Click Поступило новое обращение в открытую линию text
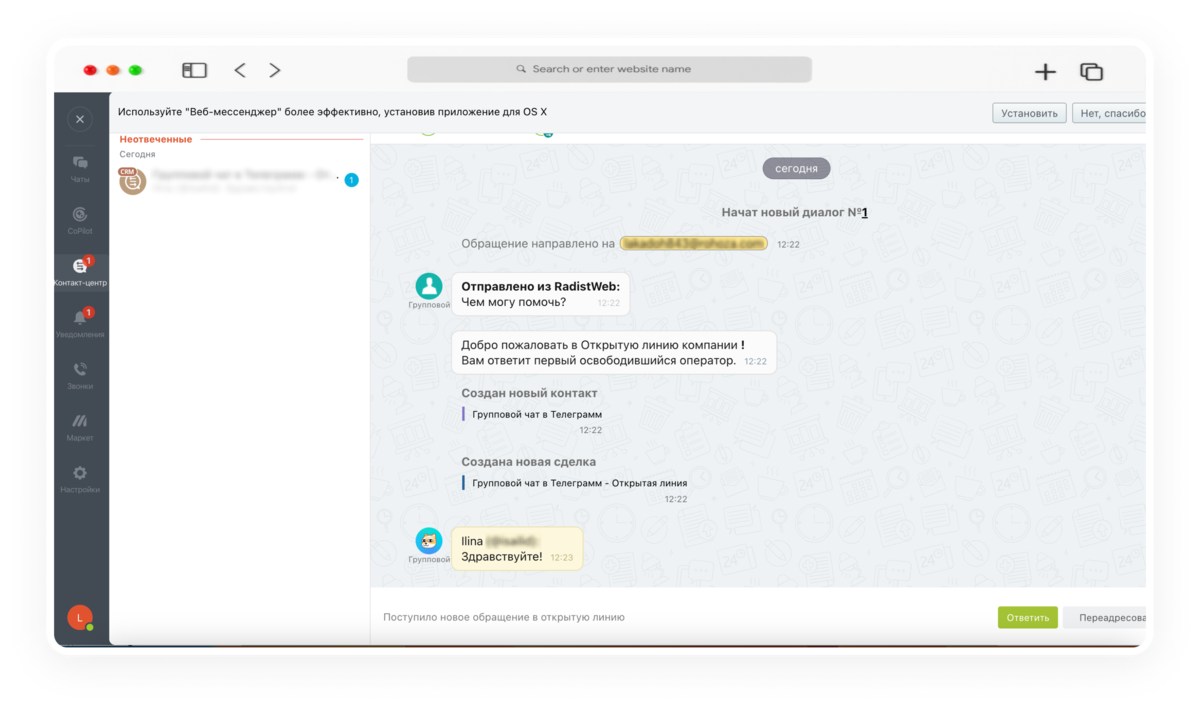Screen dimensions: 1200x710 [x=504, y=617]
